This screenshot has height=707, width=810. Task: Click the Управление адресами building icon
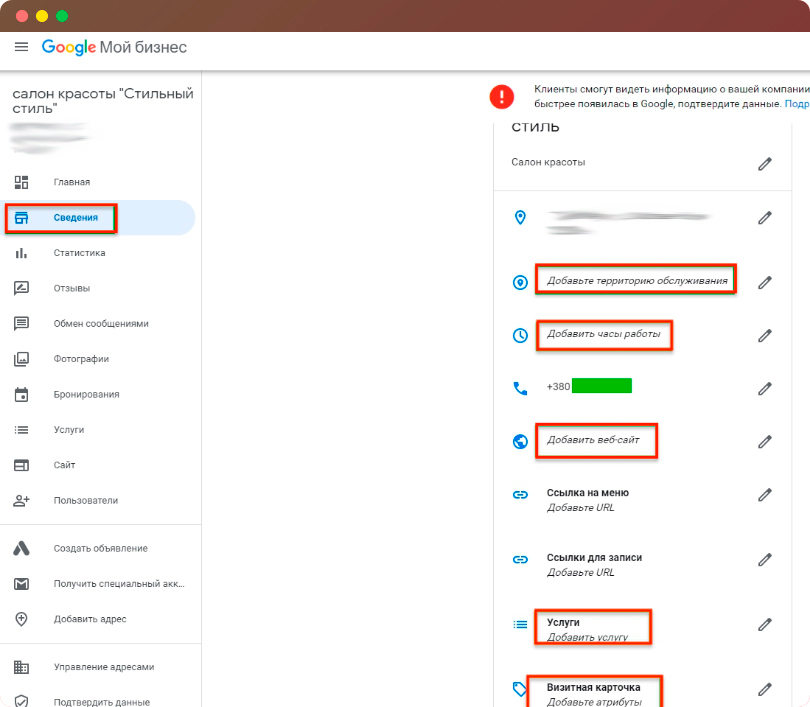point(21,667)
